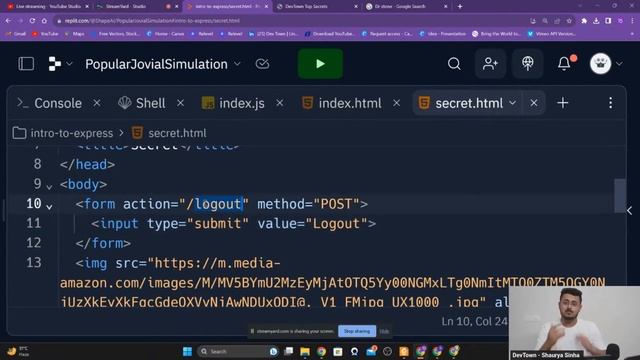The width and height of the screenshot is (640, 360).
Task: Open a new browser tab
Action: pyautogui.click(x=460, y=6)
